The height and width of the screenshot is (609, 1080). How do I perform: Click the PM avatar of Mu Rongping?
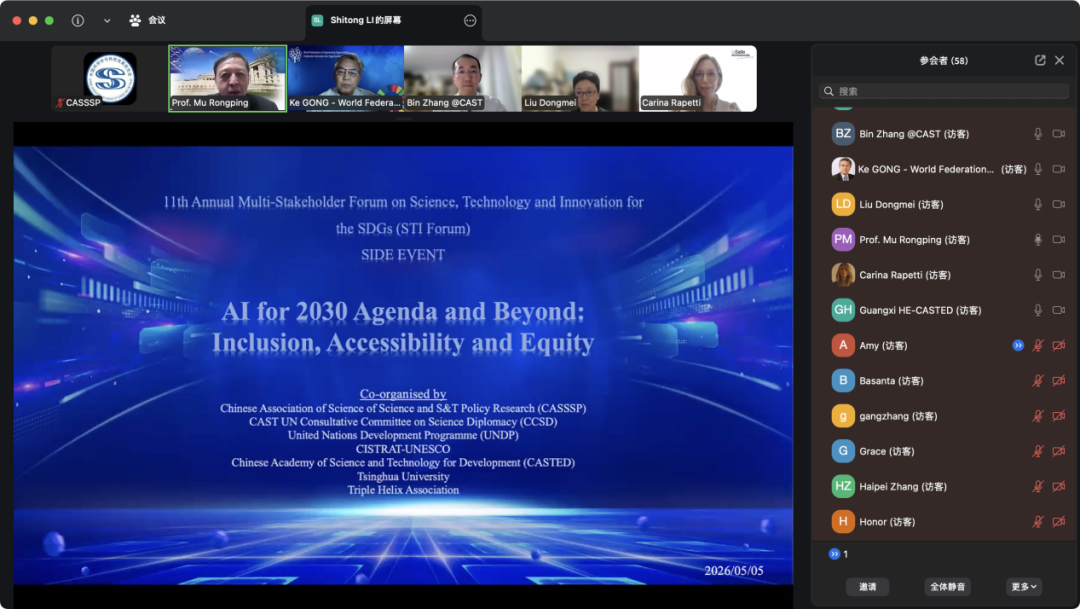pos(843,239)
